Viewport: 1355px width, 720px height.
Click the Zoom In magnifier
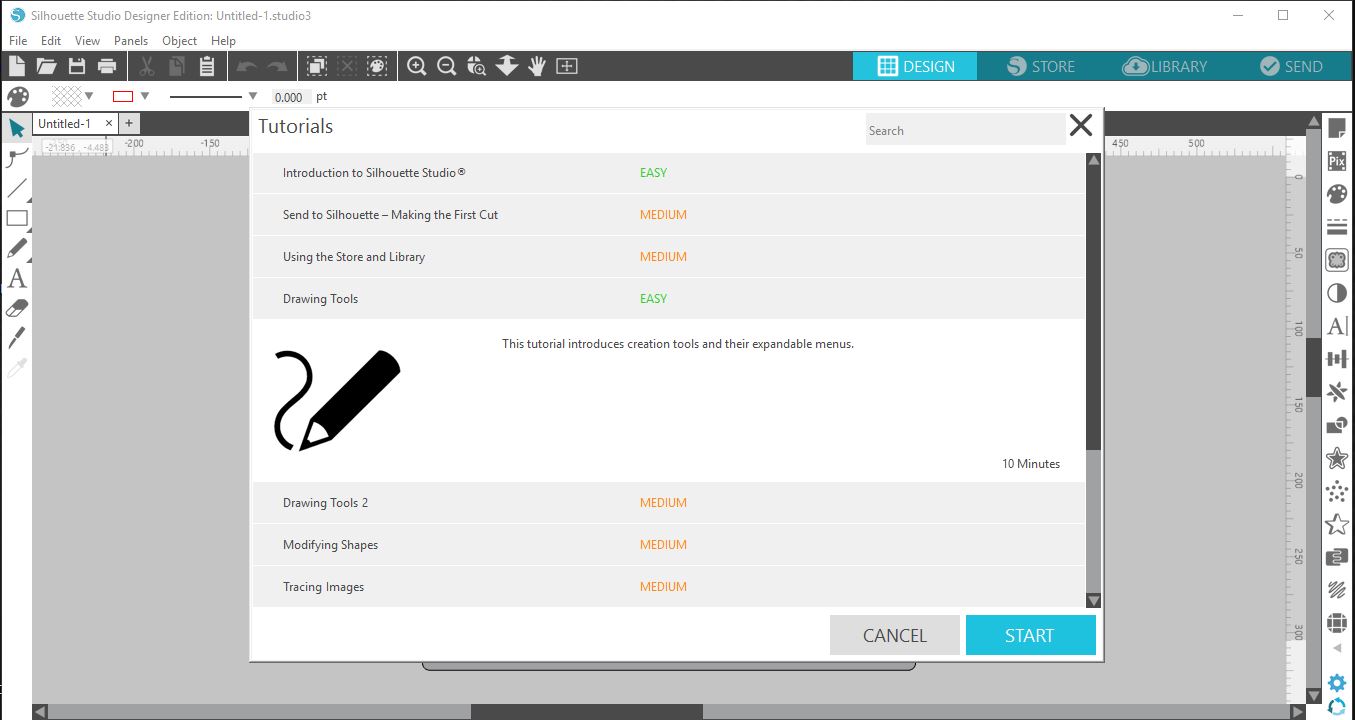tap(417, 66)
